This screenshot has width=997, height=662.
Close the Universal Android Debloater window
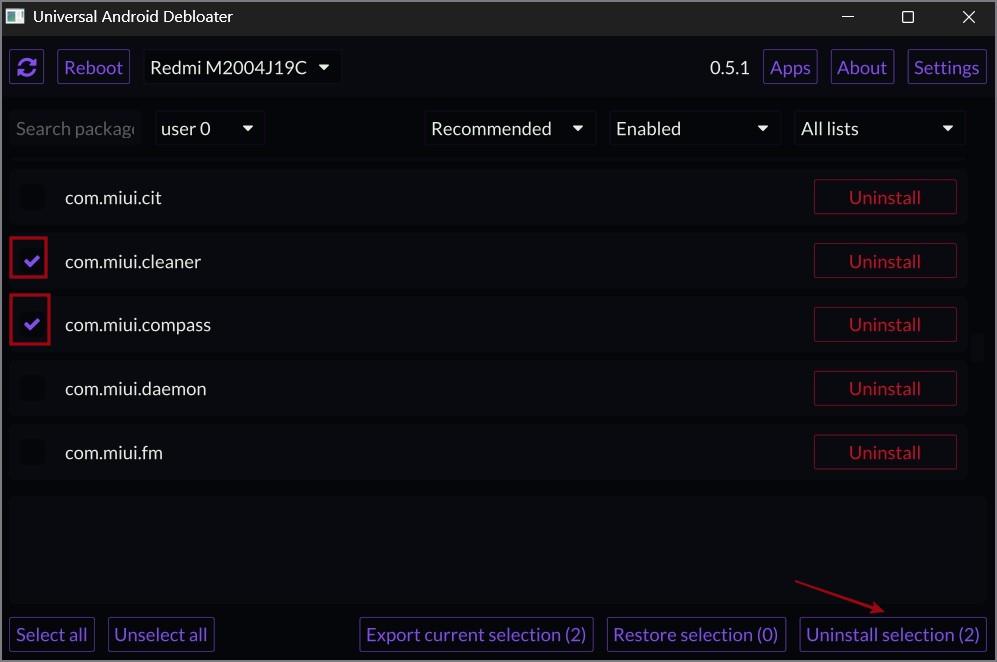(x=968, y=17)
